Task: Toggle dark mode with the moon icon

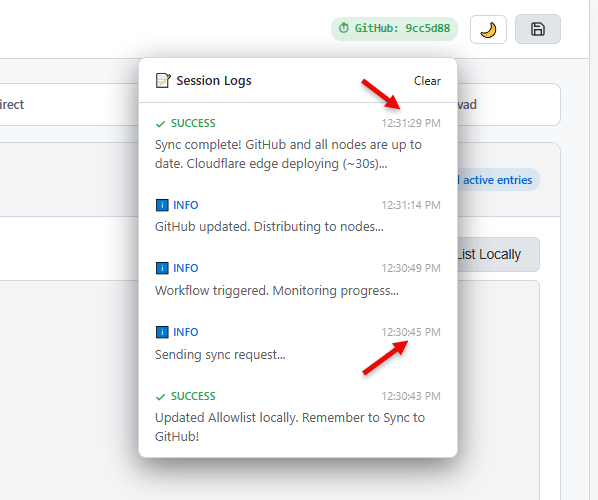Action: point(488,29)
